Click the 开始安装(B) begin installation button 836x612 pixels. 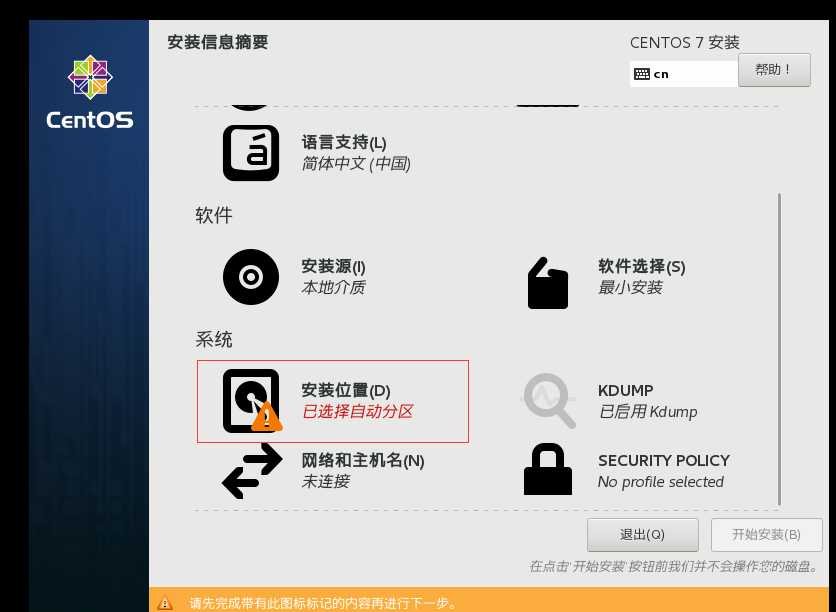767,535
